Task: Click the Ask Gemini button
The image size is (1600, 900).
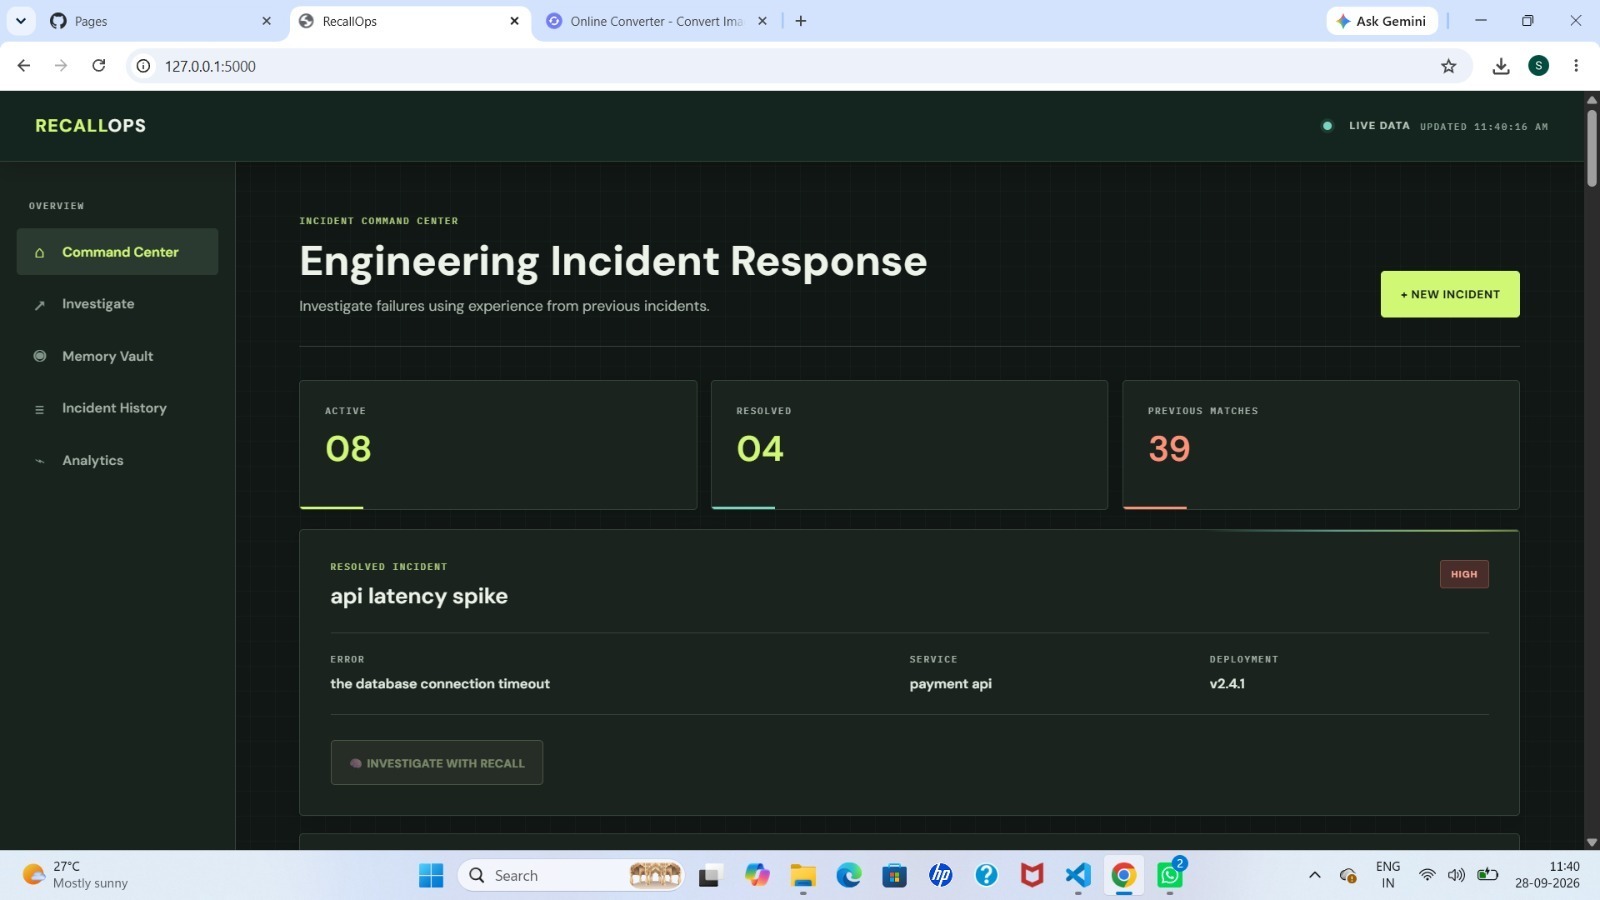Action: [1382, 21]
